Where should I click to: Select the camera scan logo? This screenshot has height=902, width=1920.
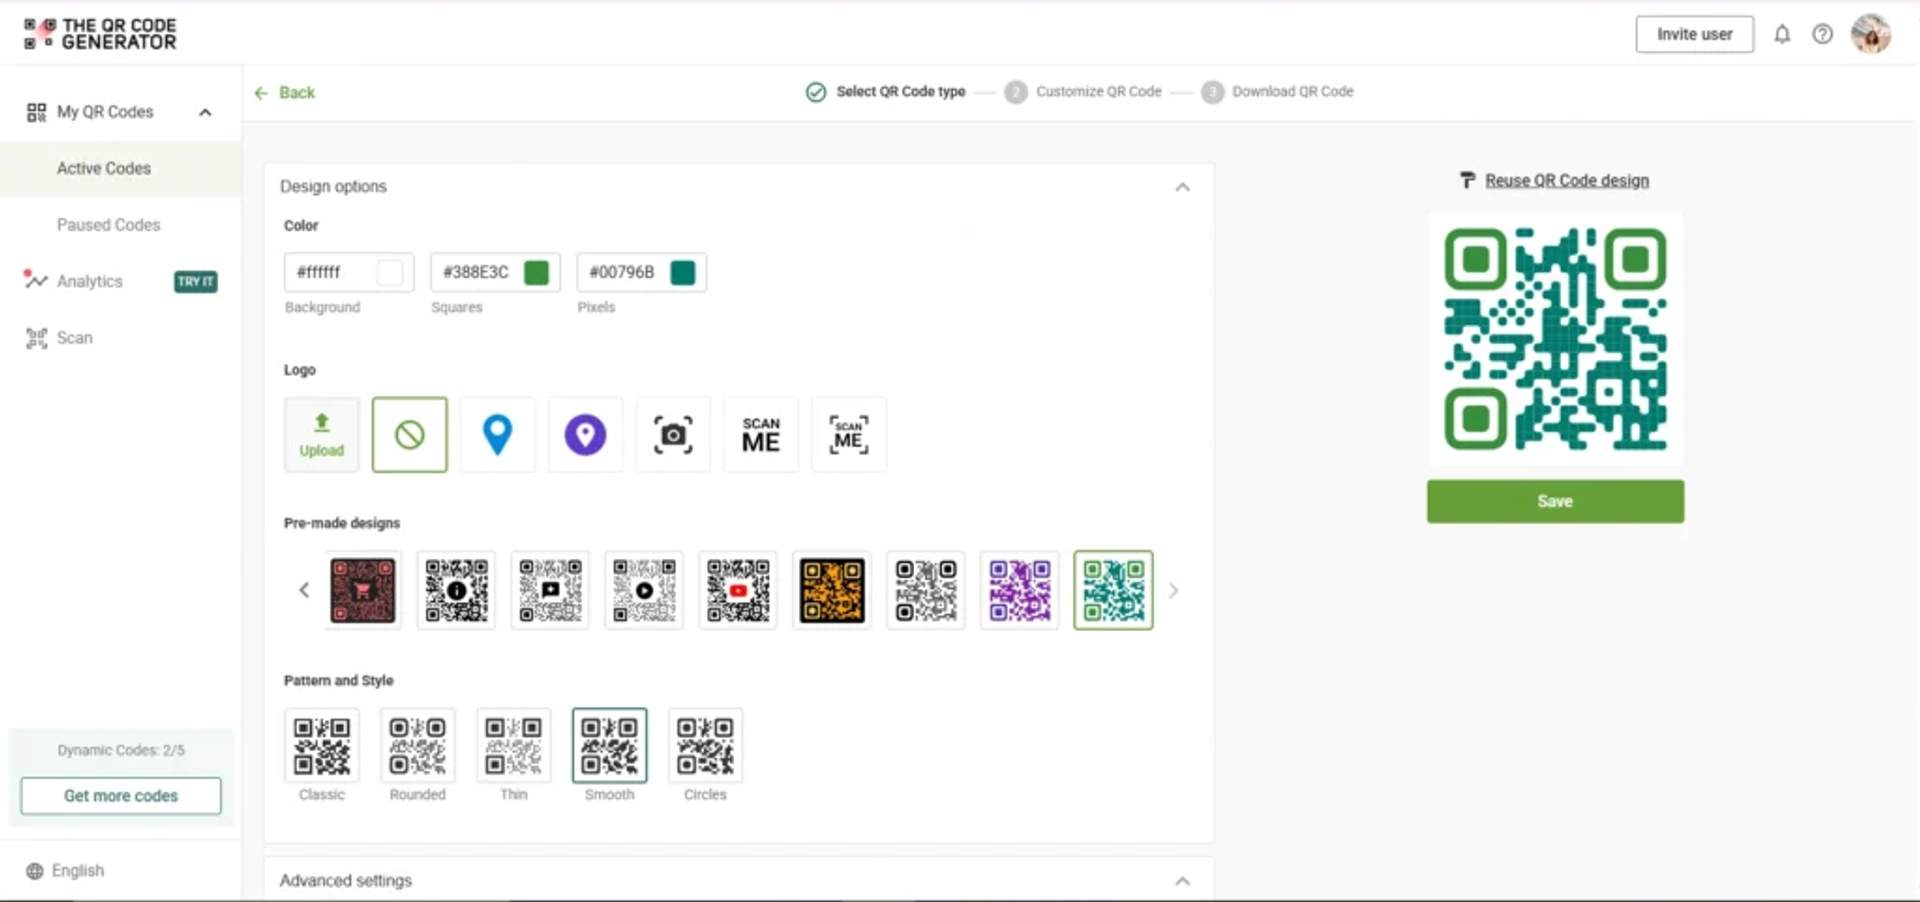coord(673,435)
